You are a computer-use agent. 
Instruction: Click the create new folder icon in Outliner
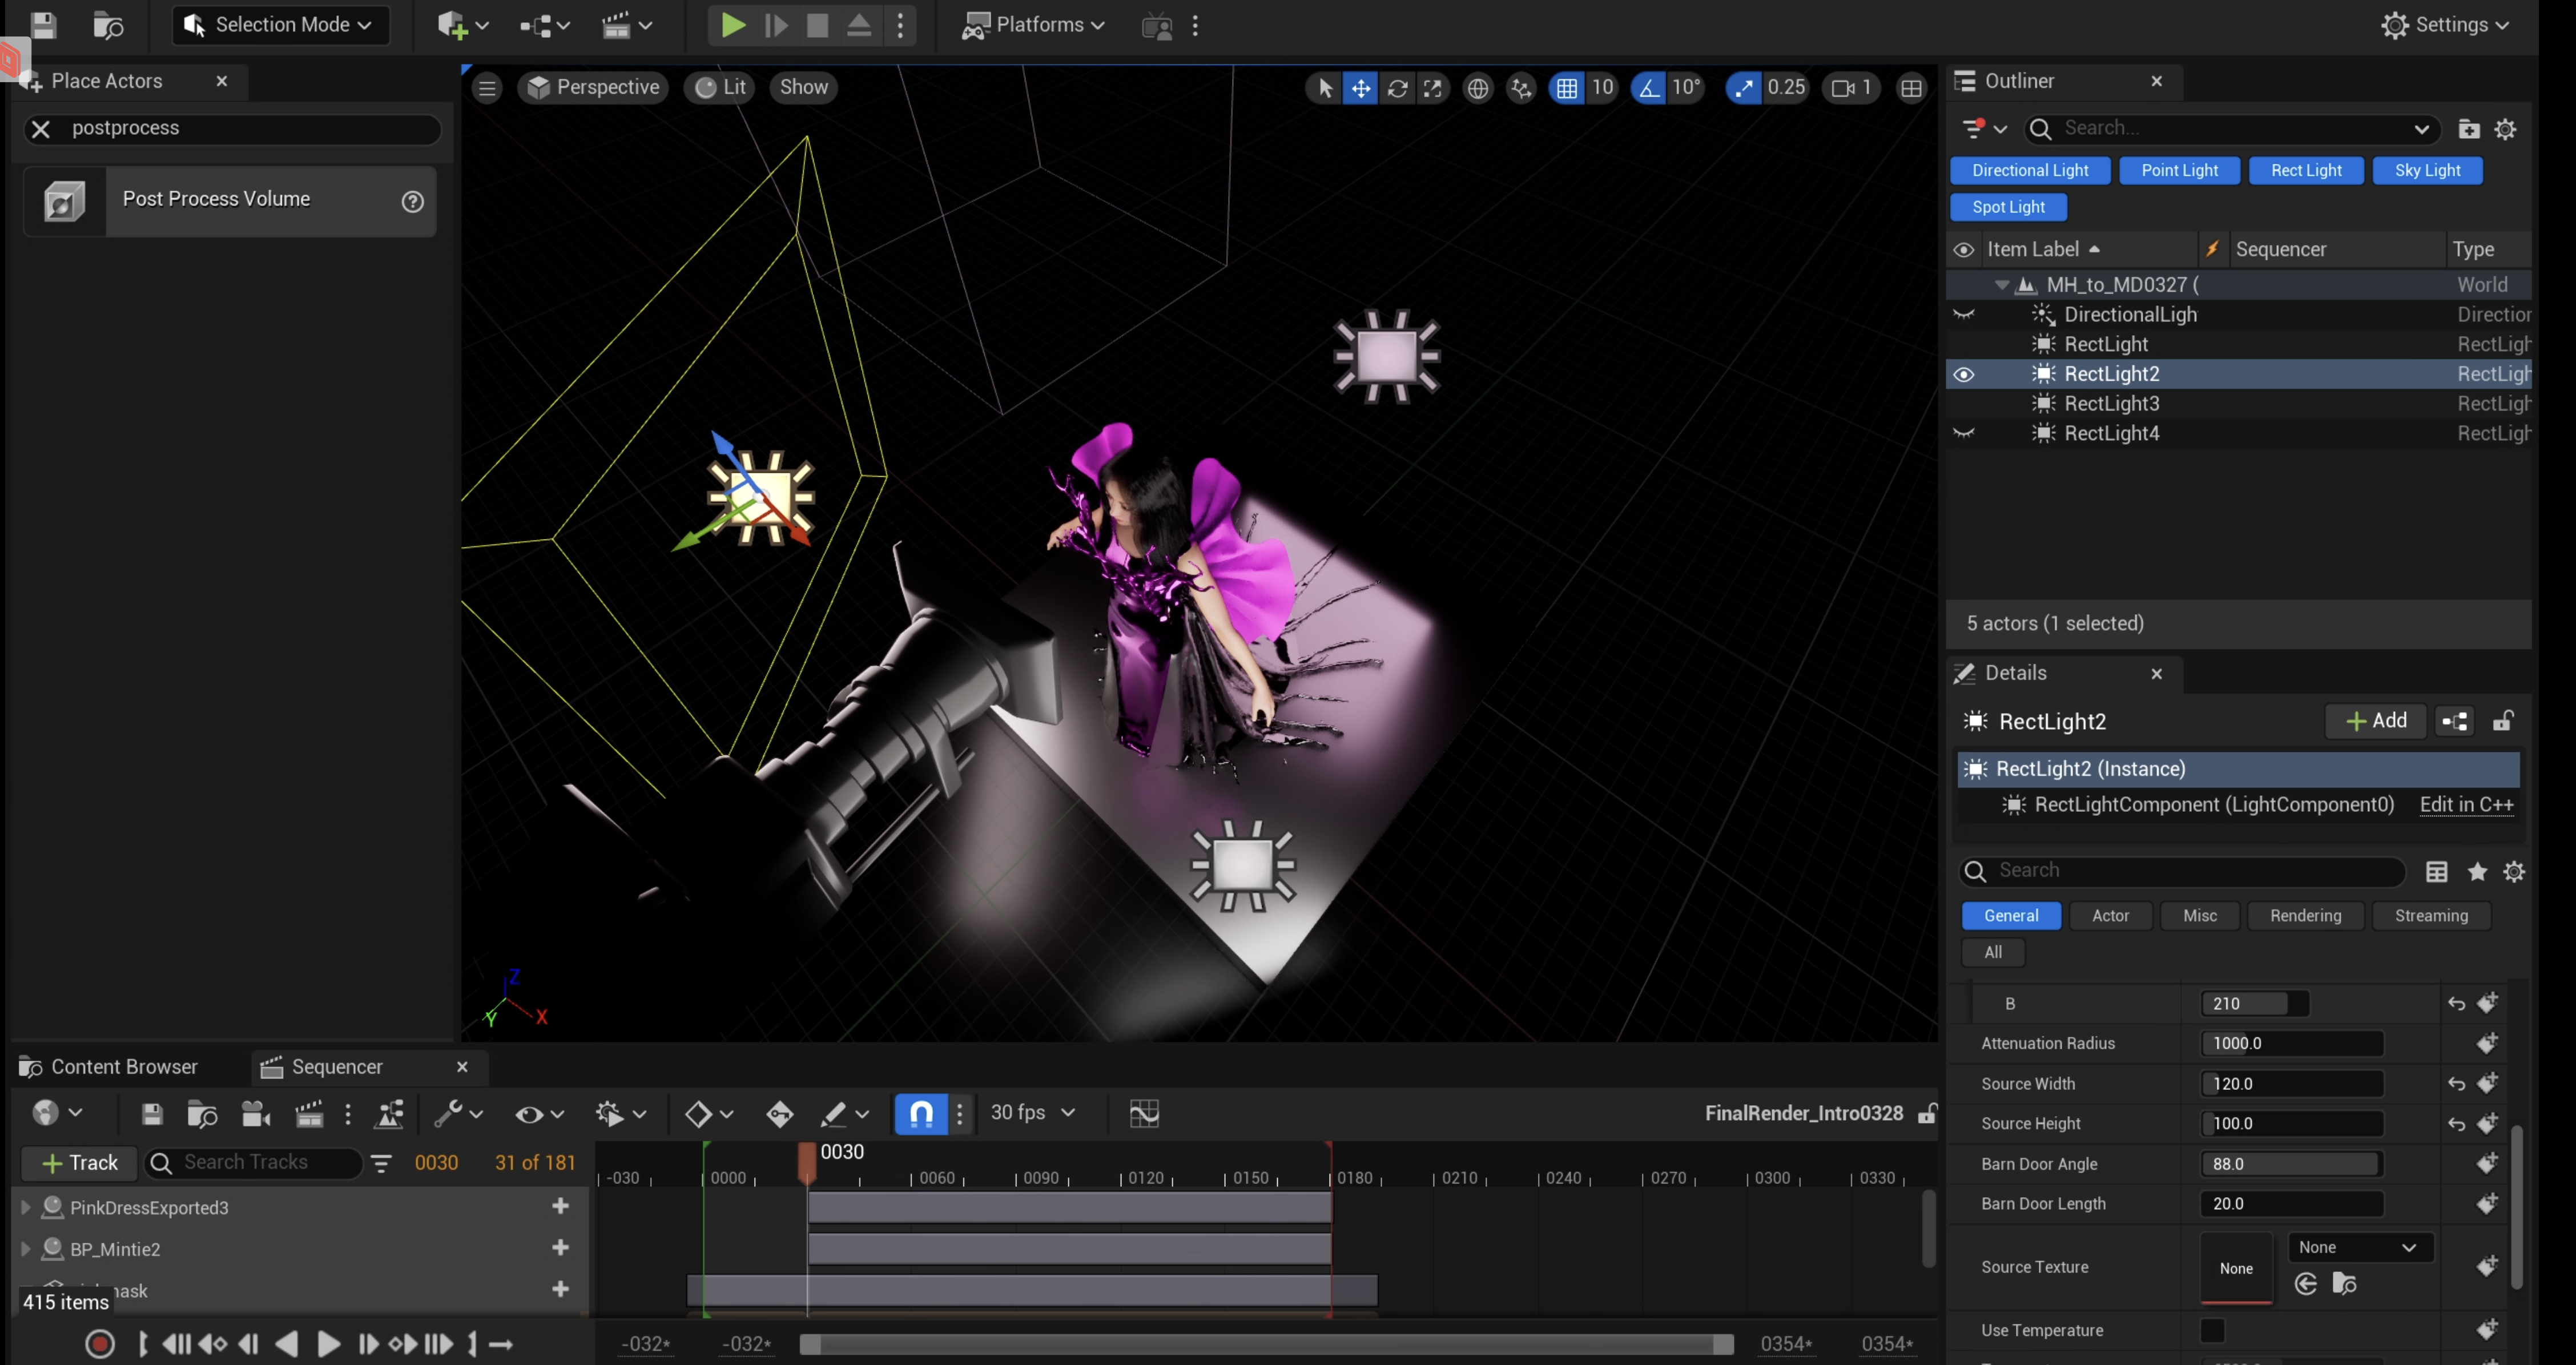(x=2468, y=129)
